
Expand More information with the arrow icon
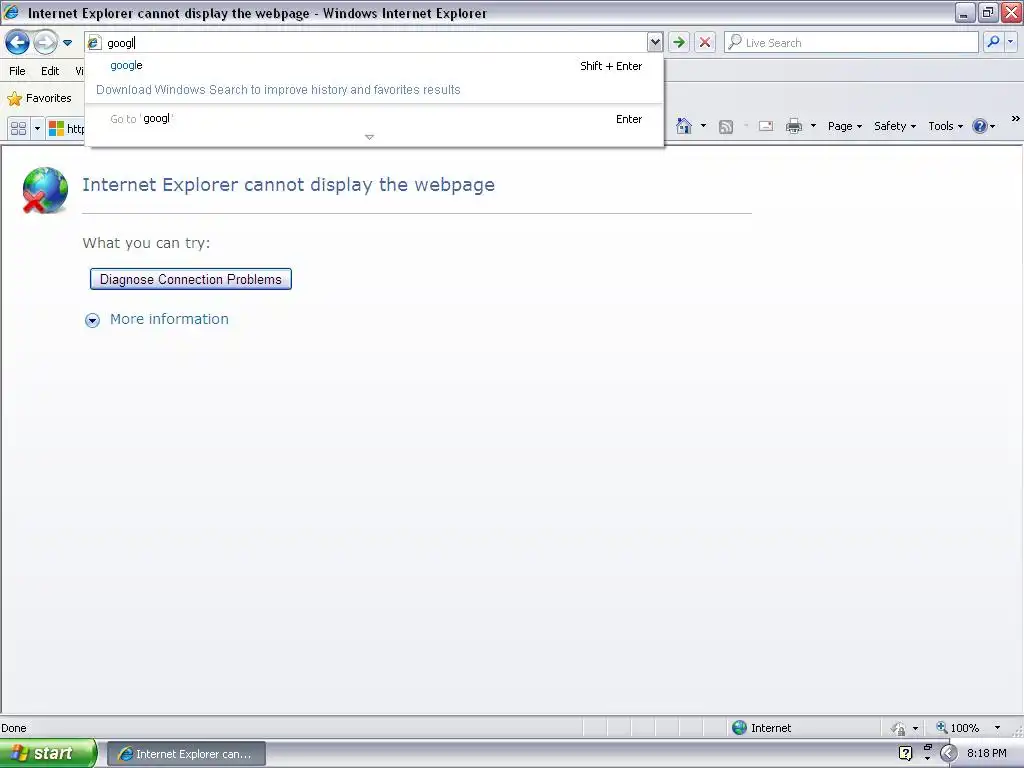coord(92,320)
